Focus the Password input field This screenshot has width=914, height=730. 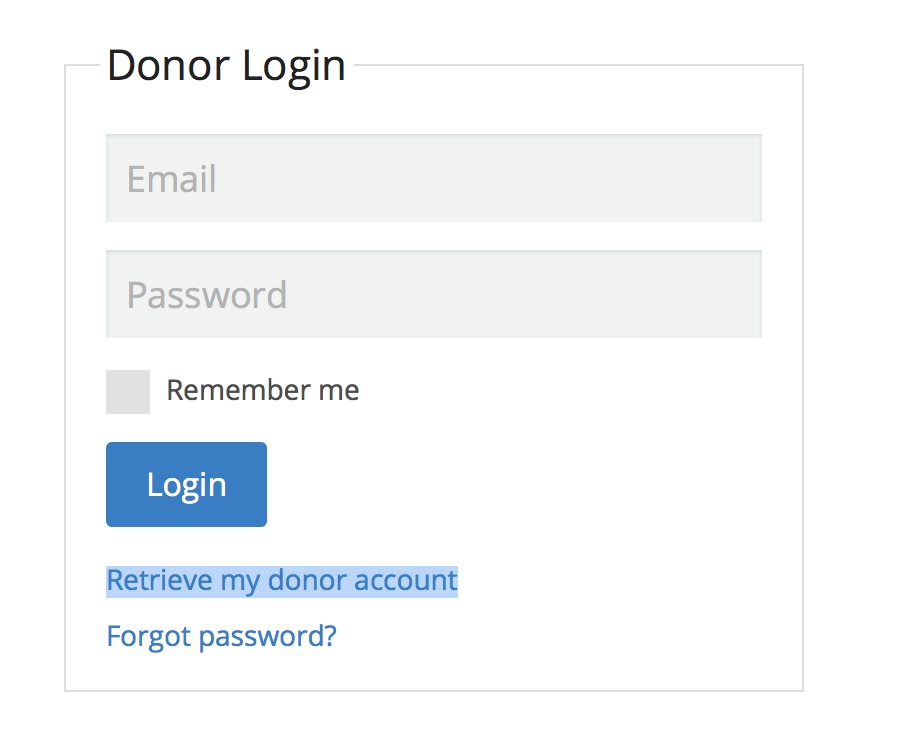433,294
